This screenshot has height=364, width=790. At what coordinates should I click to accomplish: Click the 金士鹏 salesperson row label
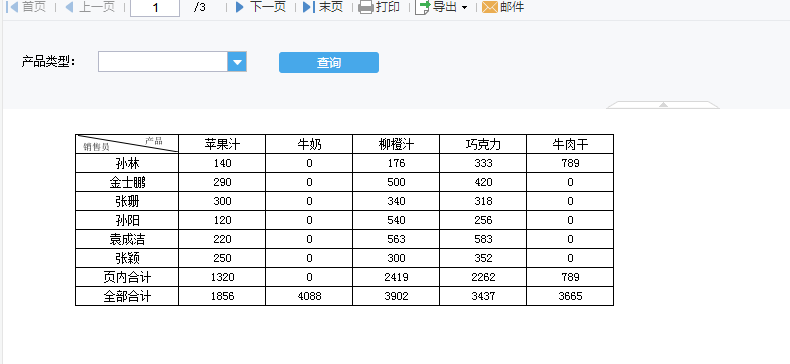coord(127,183)
